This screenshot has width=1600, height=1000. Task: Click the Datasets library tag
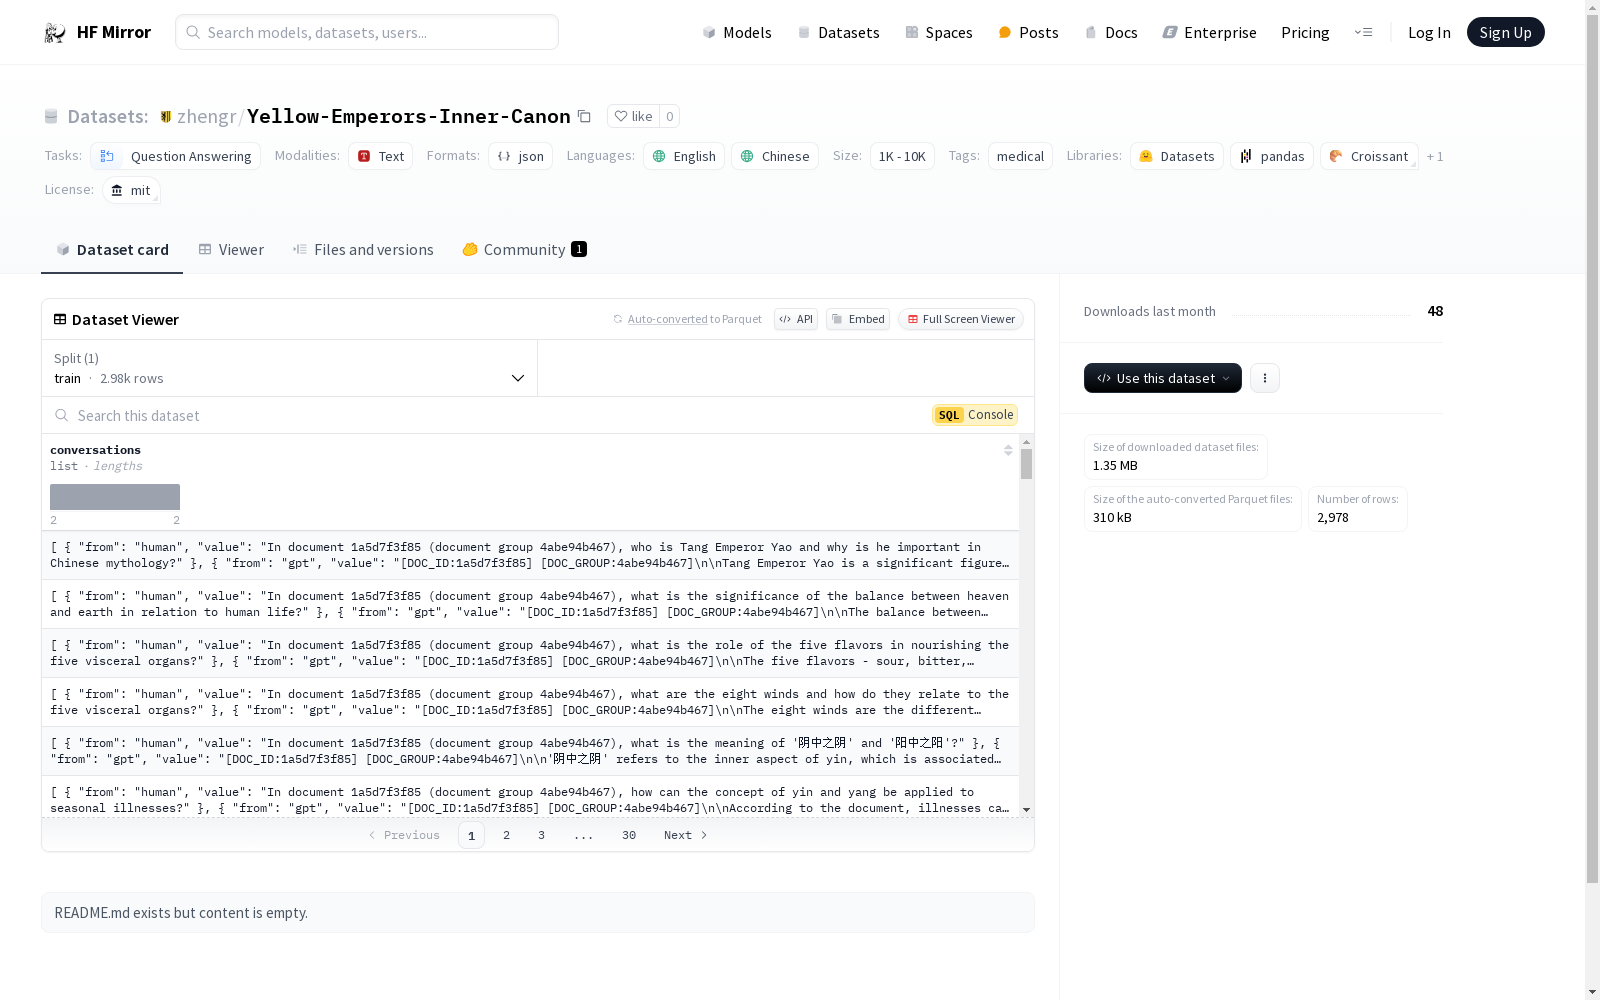pos(1176,156)
